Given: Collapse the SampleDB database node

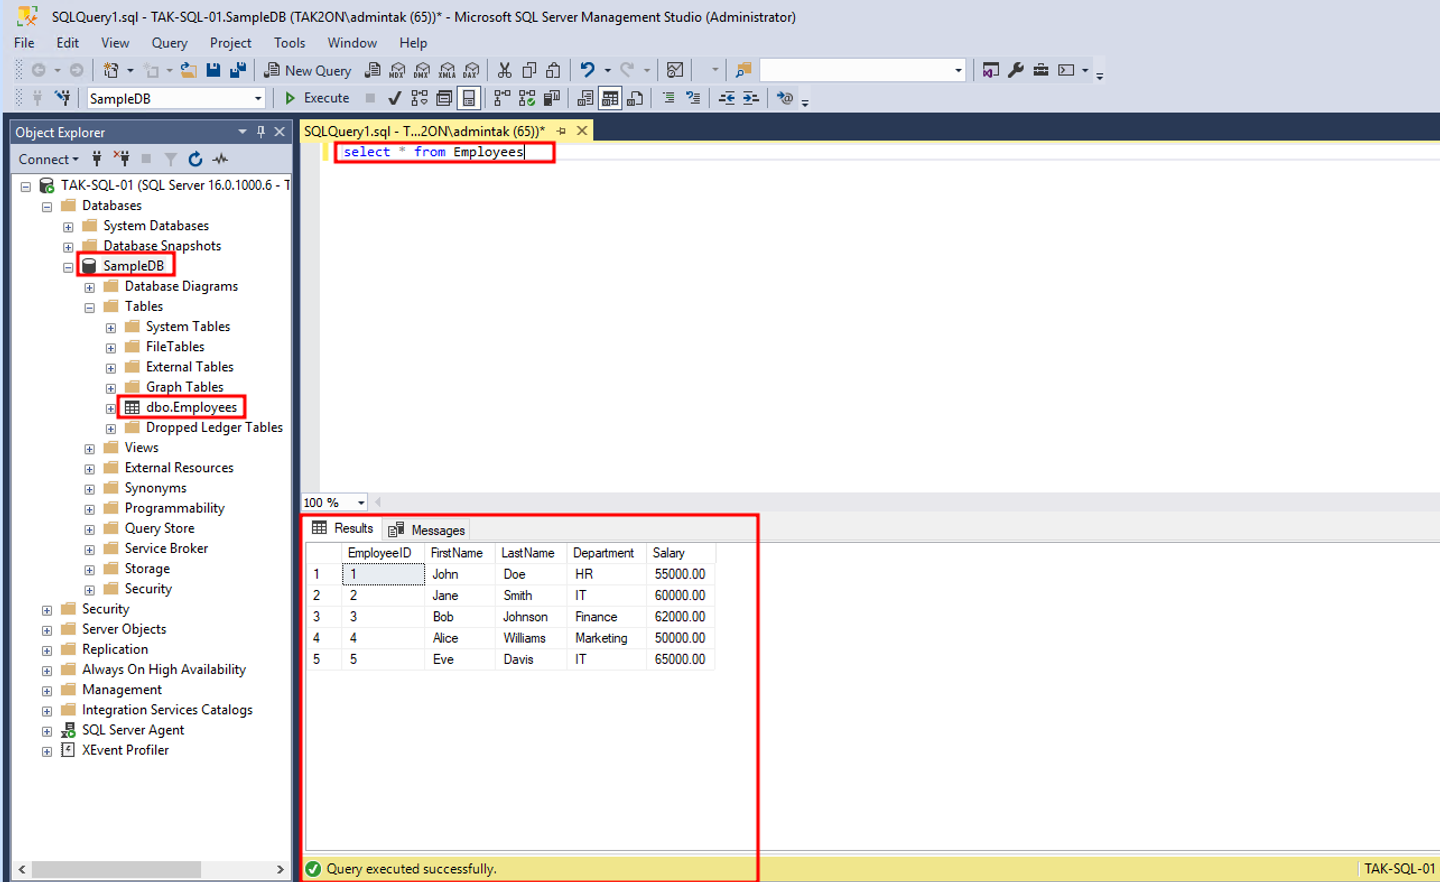Looking at the screenshot, I should [68, 267].
